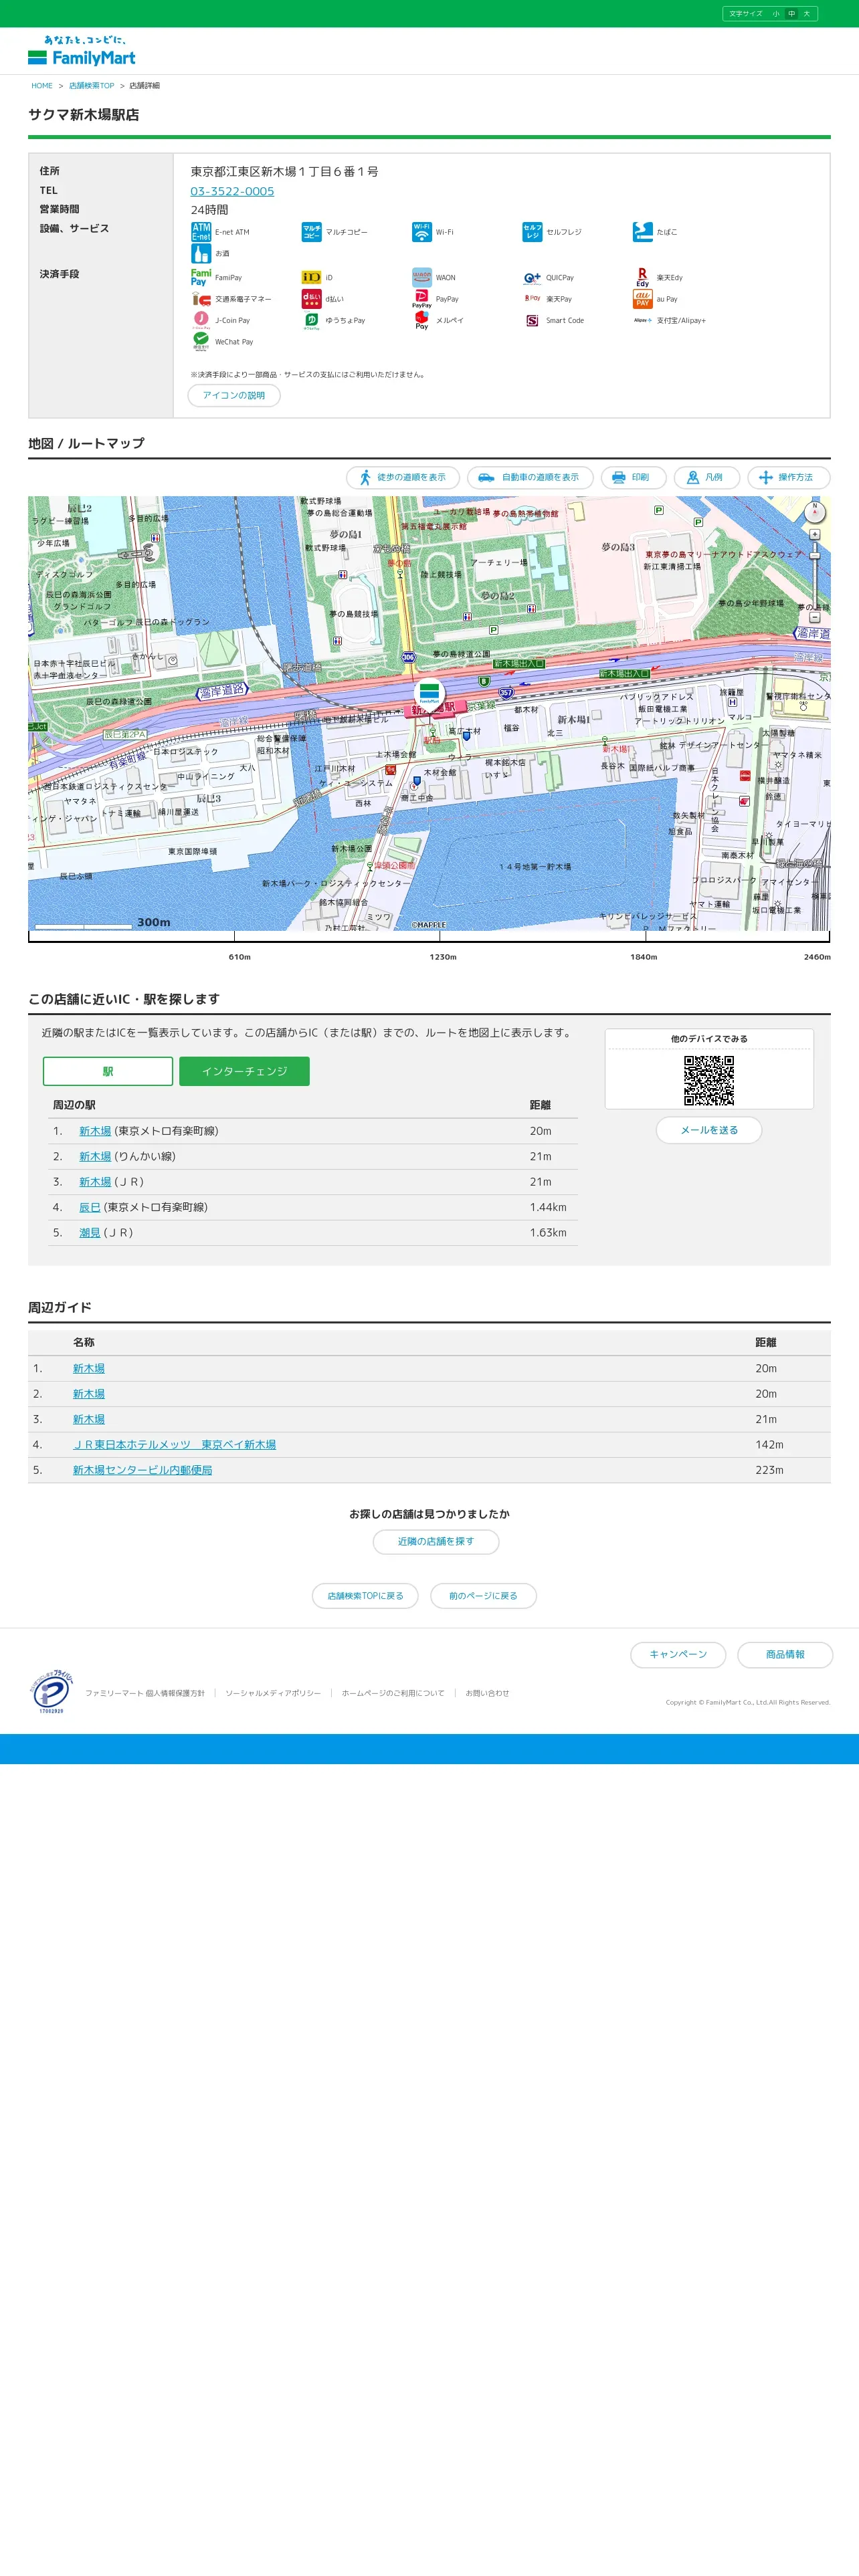Click the Wi-Fi service icon
859x2576 pixels.
pos(421,232)
